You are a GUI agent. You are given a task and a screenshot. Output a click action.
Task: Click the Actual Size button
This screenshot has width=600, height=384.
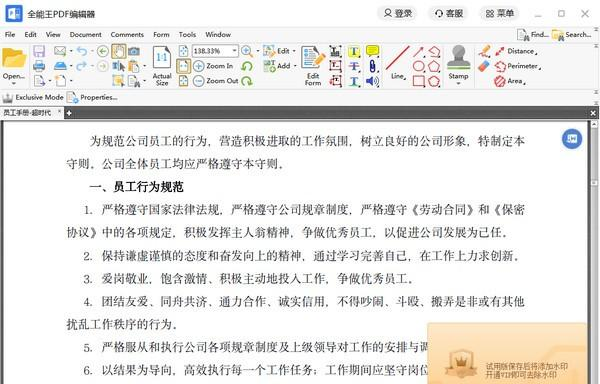pos(162,65)
